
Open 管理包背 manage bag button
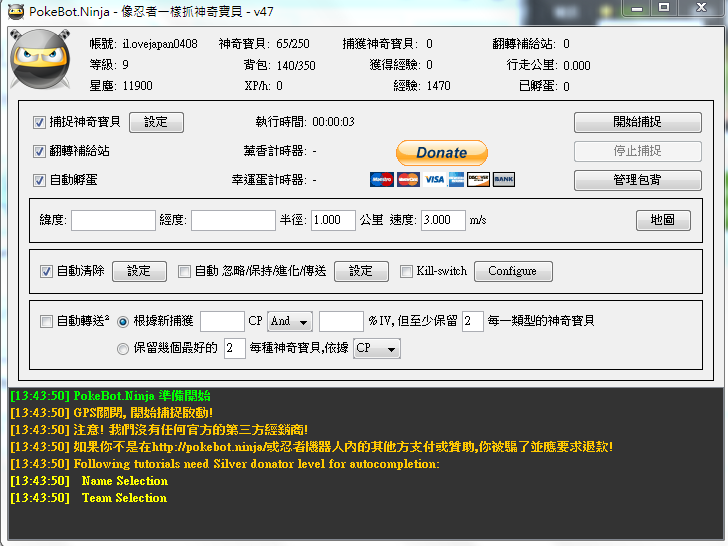click(637, 180)
